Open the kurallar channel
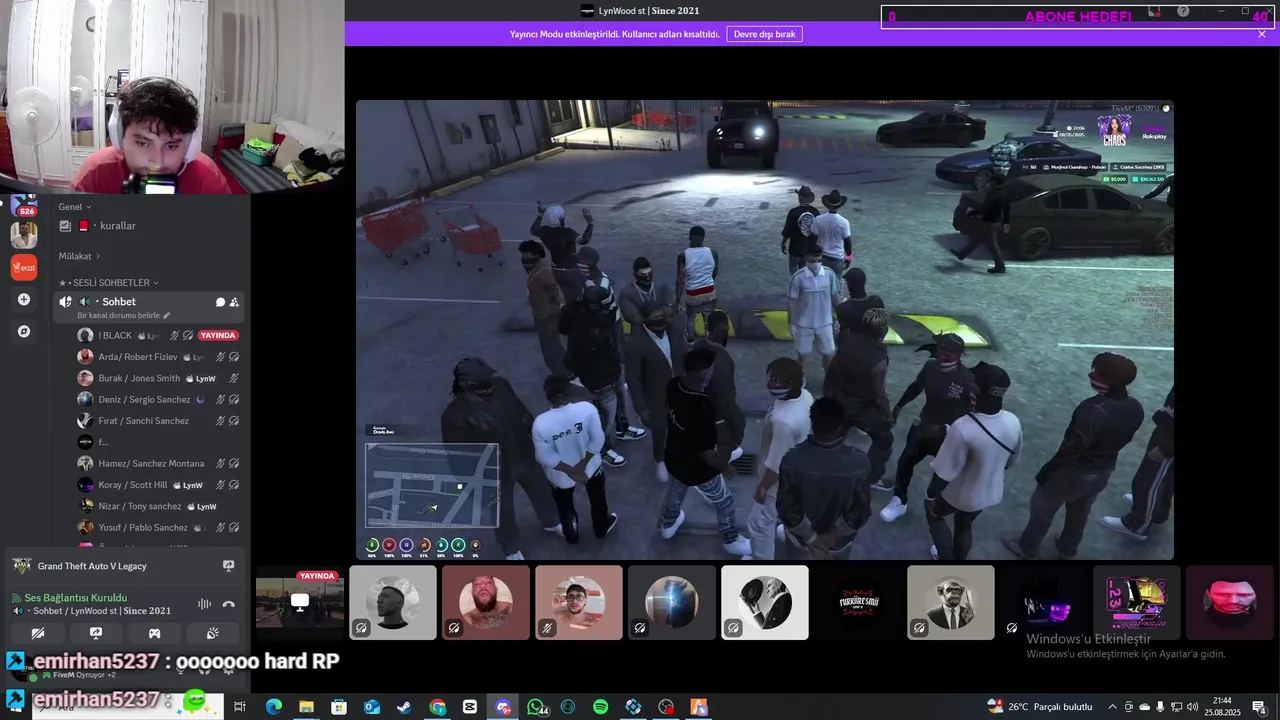Image resolution: width=1280 pixels, height=720 pixels. [150, 226]
